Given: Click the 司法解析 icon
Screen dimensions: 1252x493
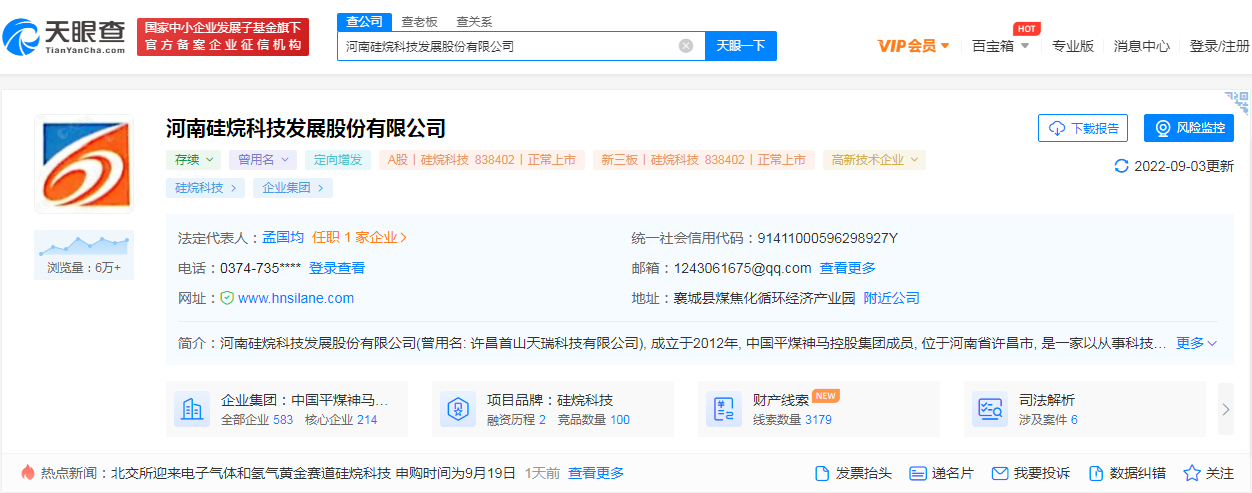Looking at the screenshot, I should pyautogui.click(x=990, y=408).
